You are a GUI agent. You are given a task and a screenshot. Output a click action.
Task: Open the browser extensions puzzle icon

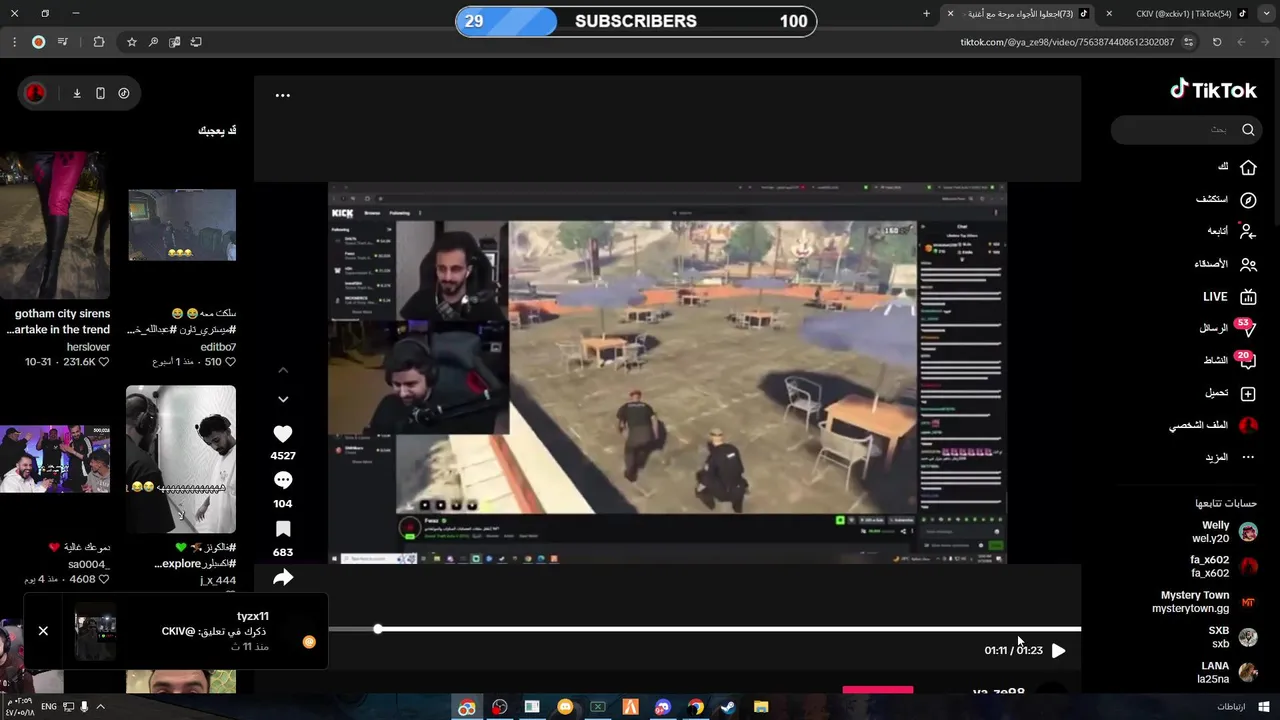[x=99, y=42]
